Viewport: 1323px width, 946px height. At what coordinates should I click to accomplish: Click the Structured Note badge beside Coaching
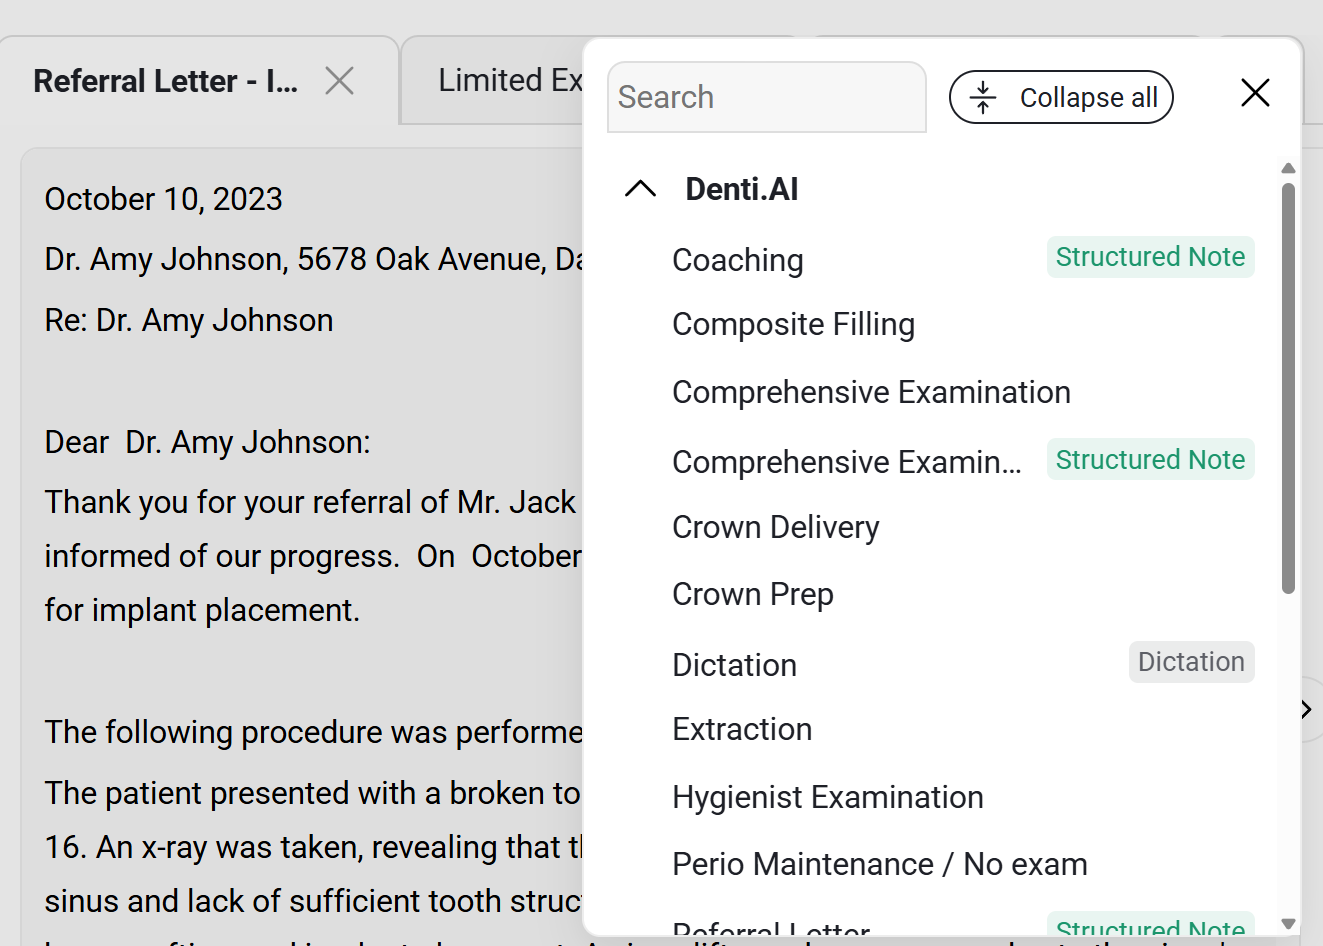pyautogui.click(x=1151, y=257)
